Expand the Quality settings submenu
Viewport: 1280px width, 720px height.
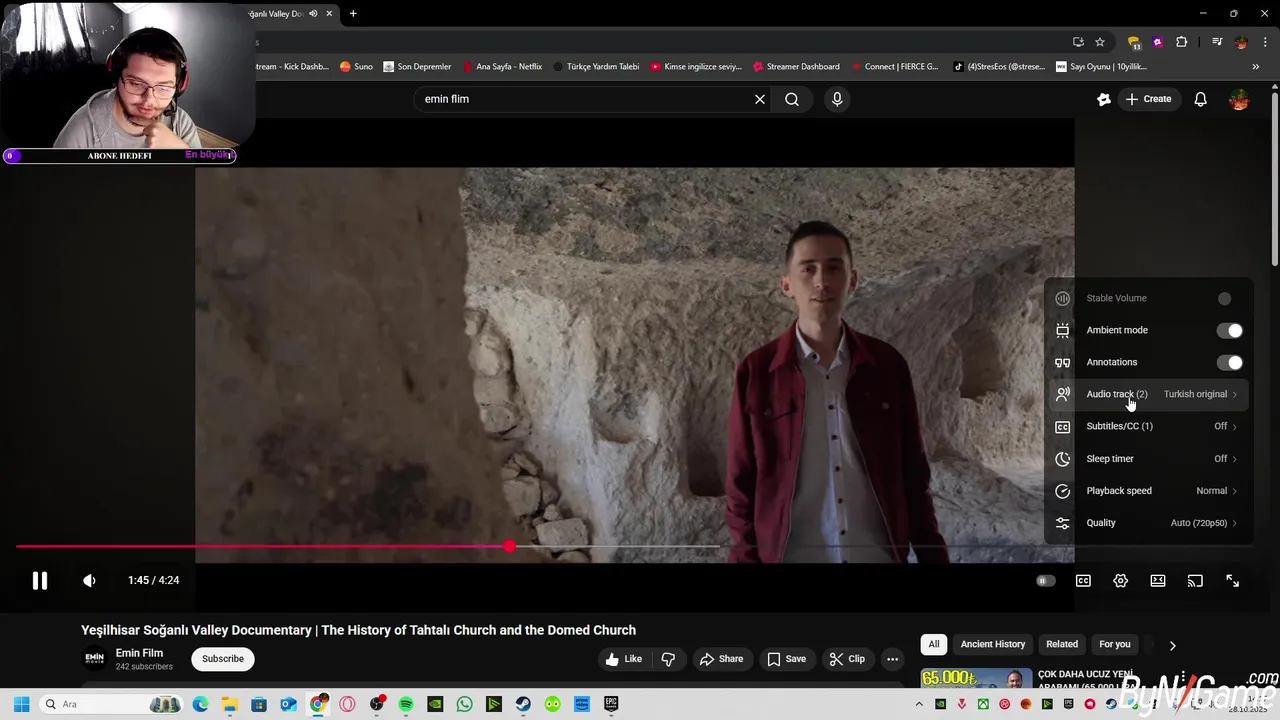[x=1148, y=522]
